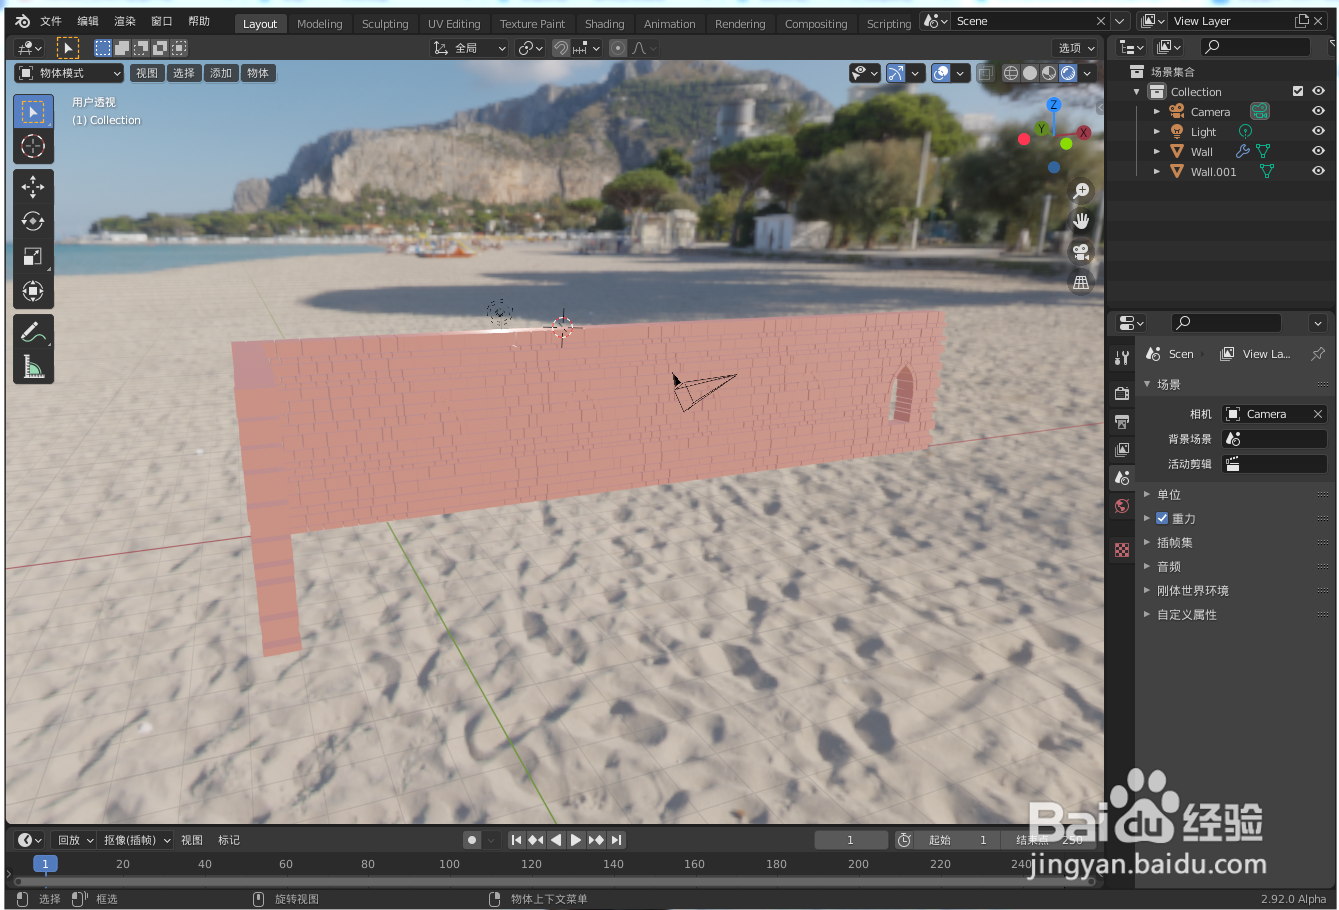The height and width of the screenshot is (910, 1339).
Task: Click the current frame number field in the timeline
Action: point(851,839)
